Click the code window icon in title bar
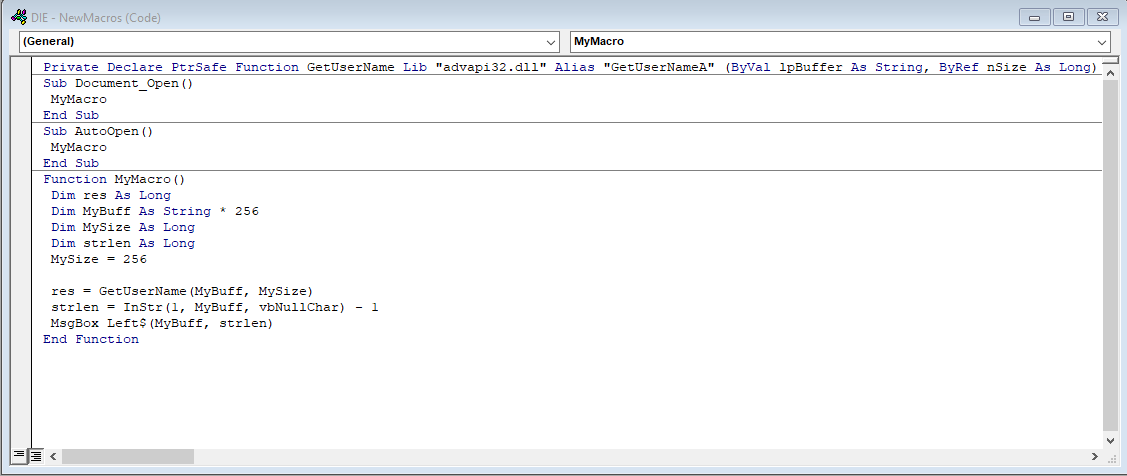Image resolution: width=1127 pixels, height=476 pixels. click(x=18, y=17)
